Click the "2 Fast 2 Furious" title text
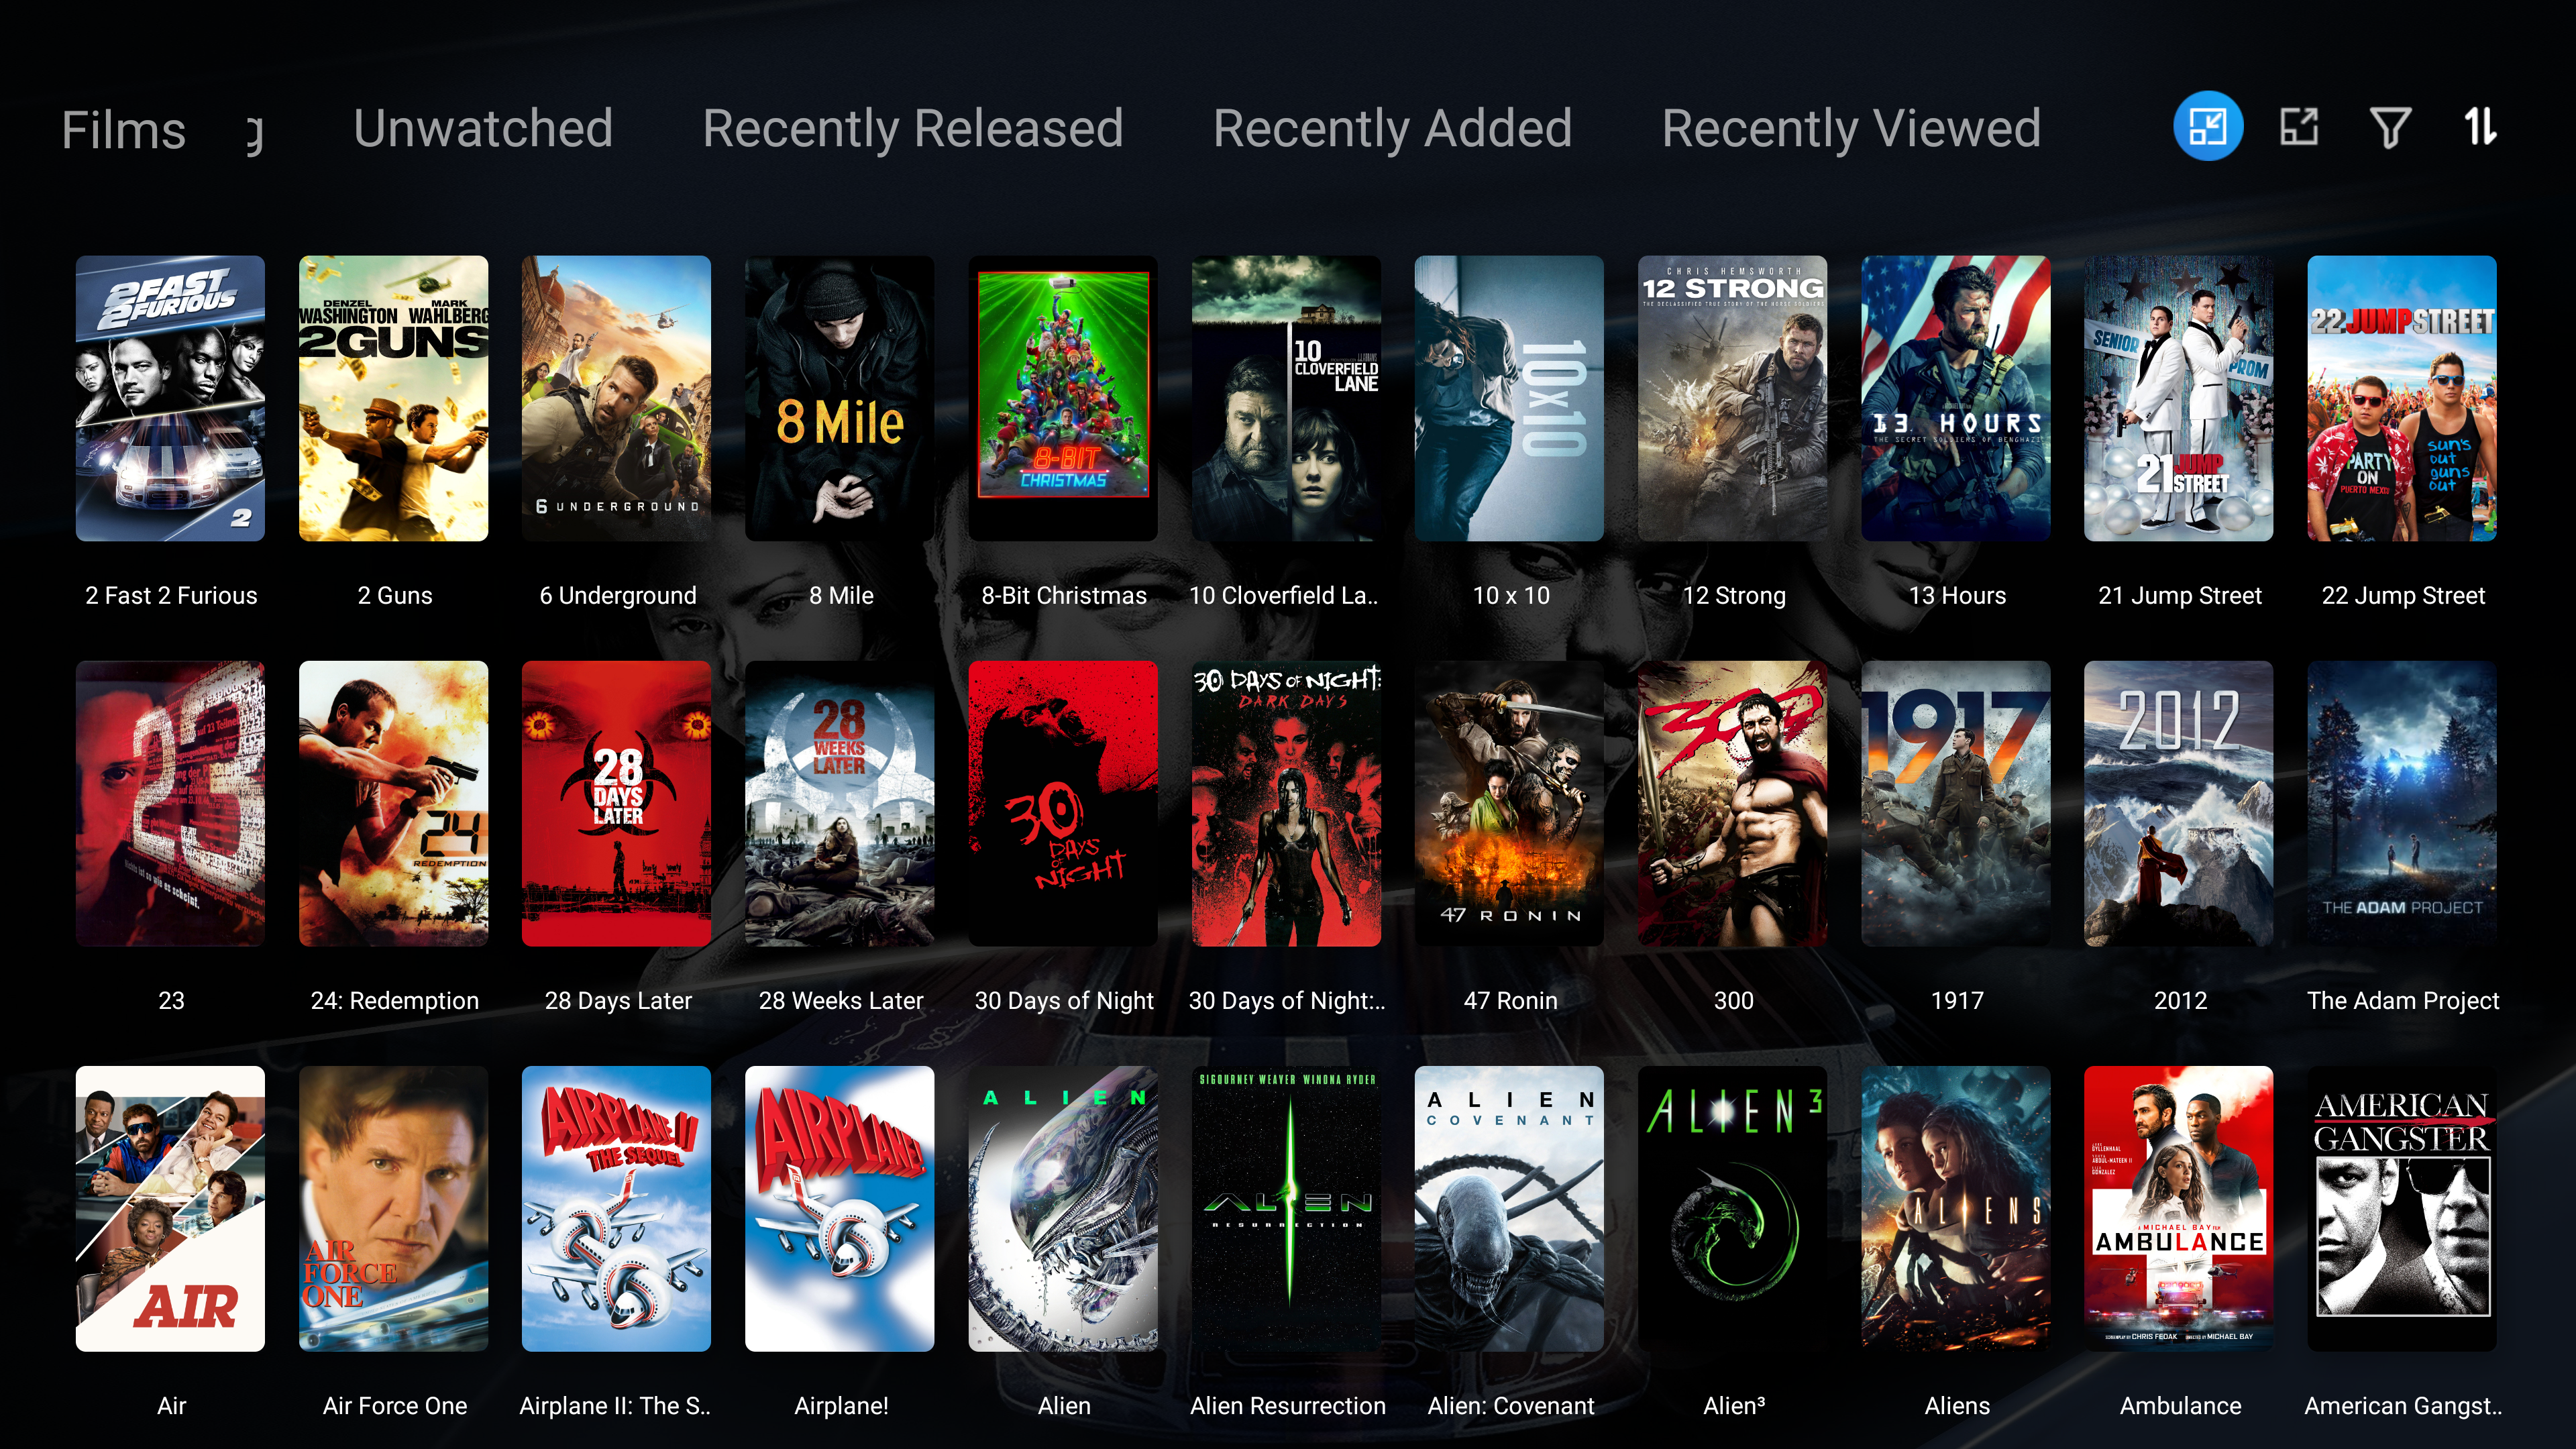Viewport: 2576px width, 1449px height. pyautogui.click(x=171, y=596)
